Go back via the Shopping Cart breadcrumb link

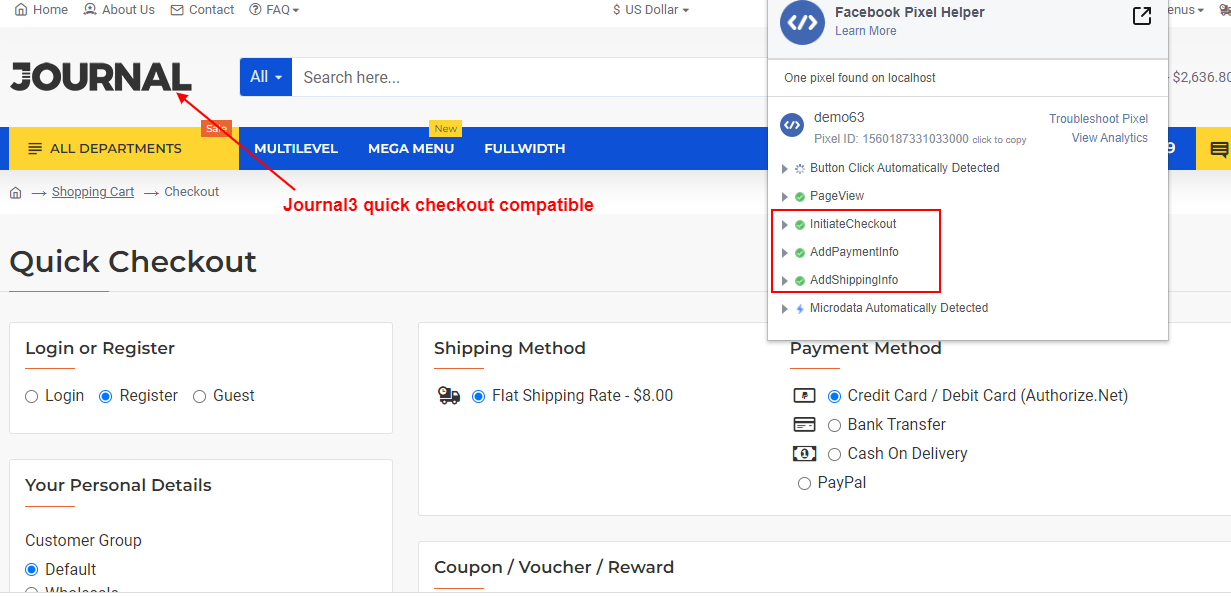pyautogui.click(x=92, y=191)
